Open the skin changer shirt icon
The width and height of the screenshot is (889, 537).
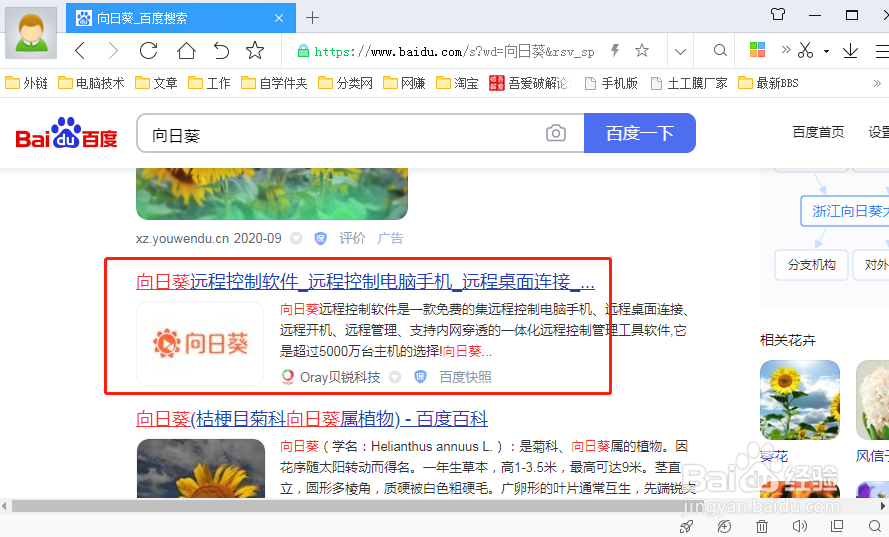pyautogui.click(x=778, y=14)
